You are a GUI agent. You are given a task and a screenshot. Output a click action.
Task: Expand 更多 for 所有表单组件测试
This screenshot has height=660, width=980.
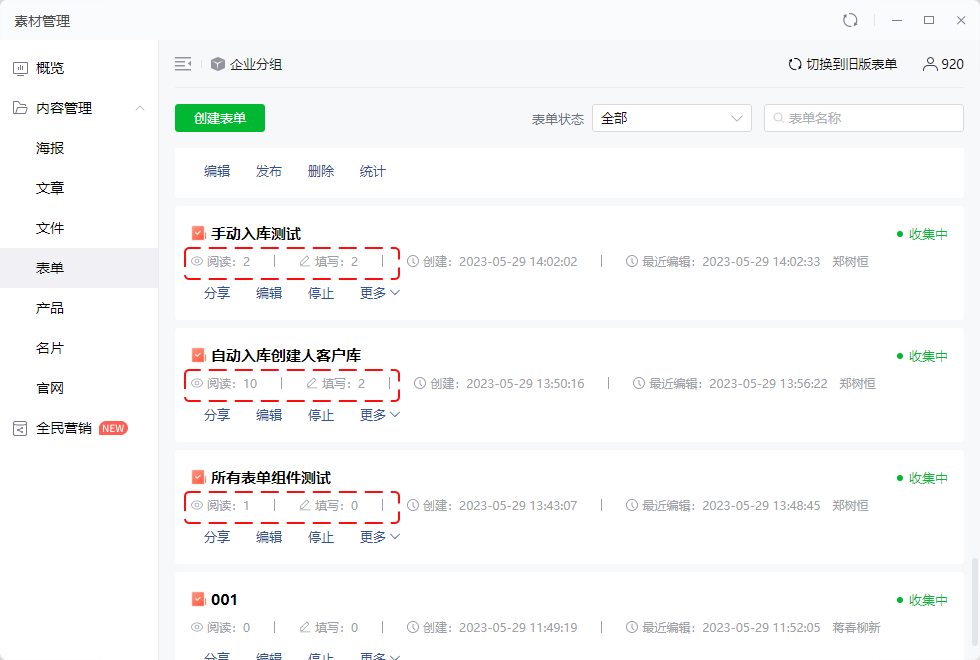pos(379,537)
